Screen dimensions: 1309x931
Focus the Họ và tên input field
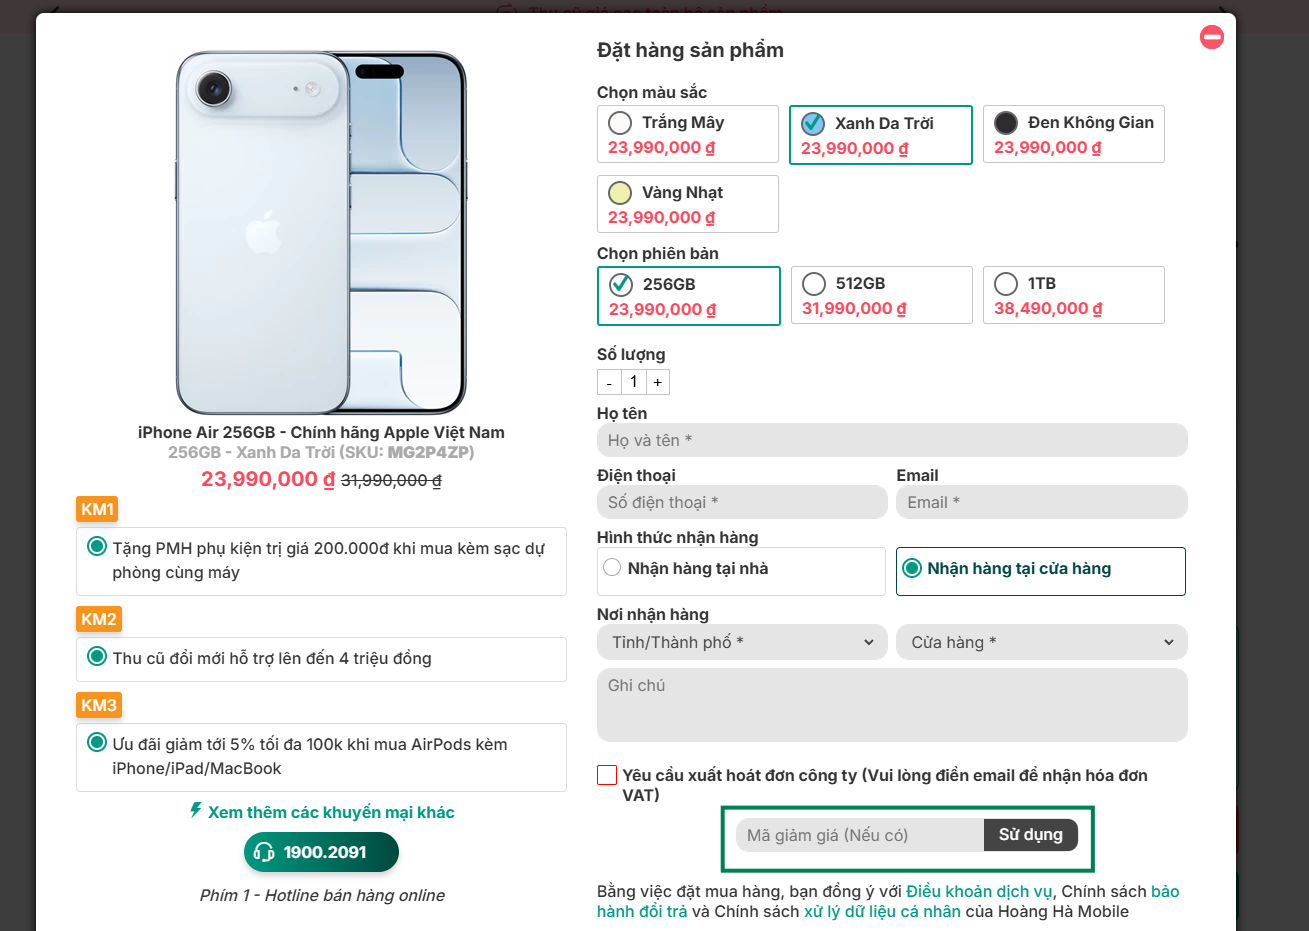(x=891, y=440)
